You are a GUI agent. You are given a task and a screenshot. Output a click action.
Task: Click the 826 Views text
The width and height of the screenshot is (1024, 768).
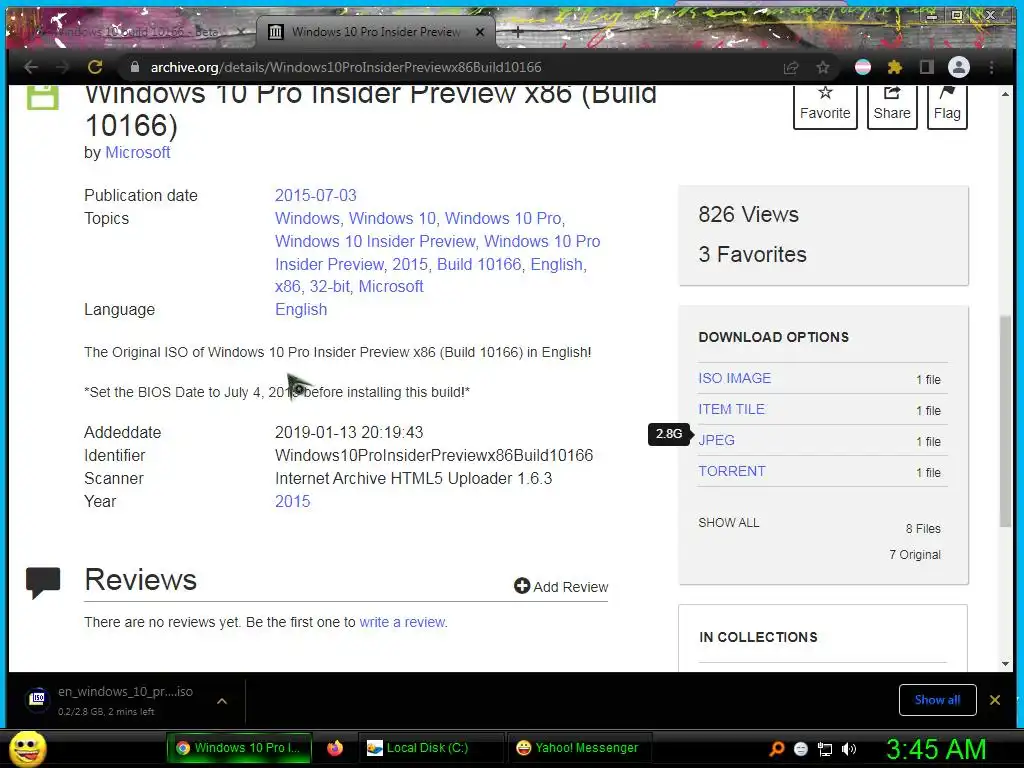coord(748,214)
